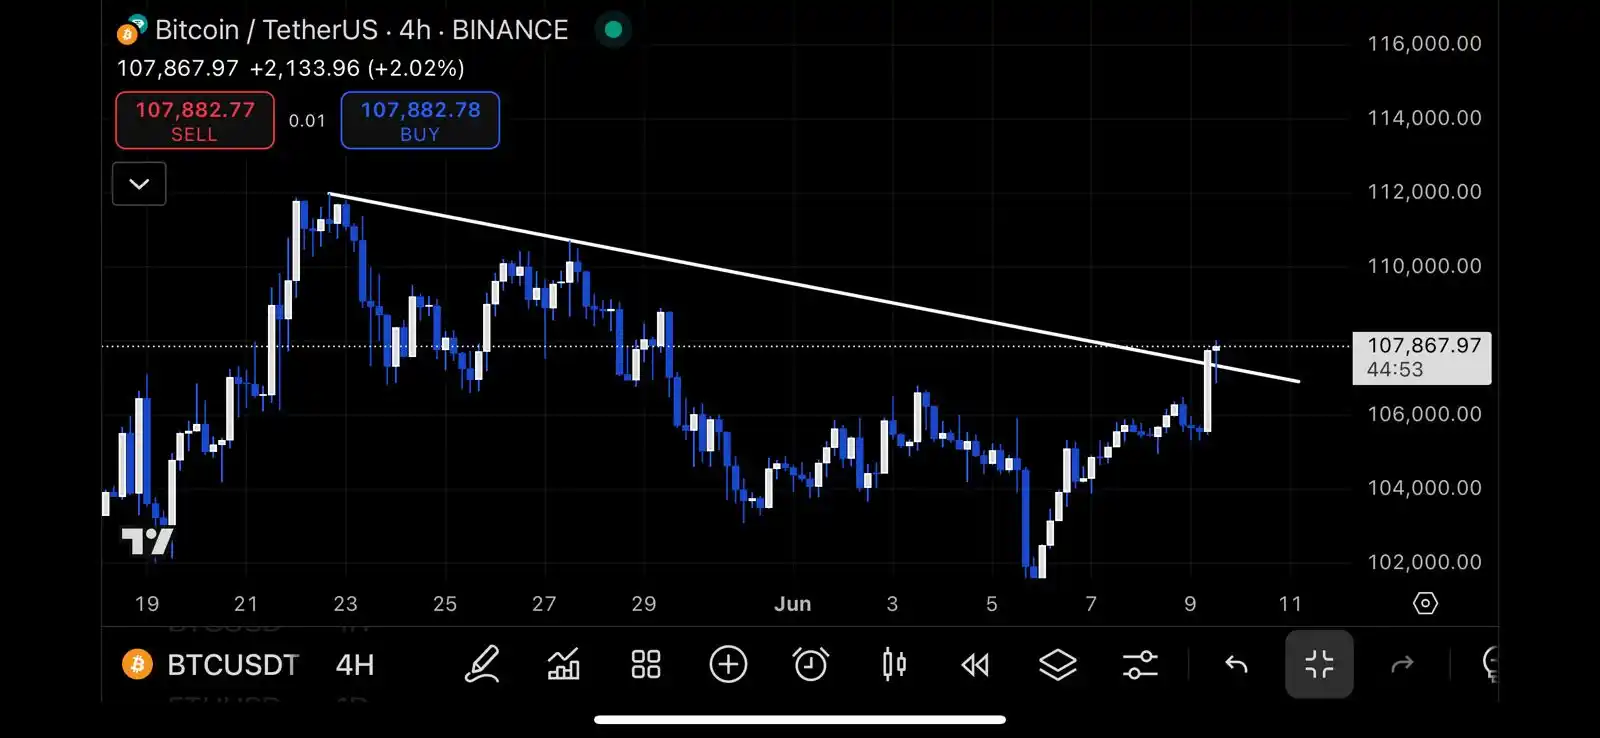Click the +2,133.96 (+2.02%) change text
Viewport: 1600px width, 738px height.
(357, 68)
